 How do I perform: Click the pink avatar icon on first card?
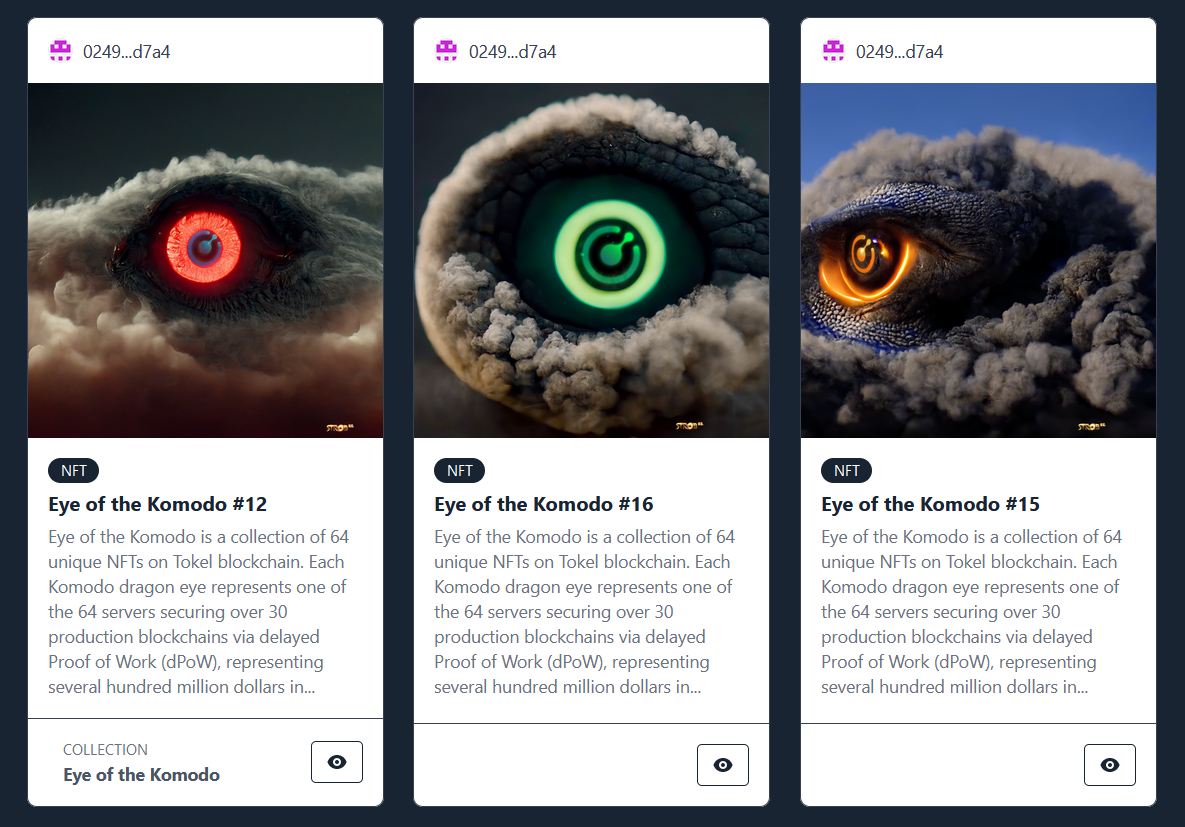60,51
